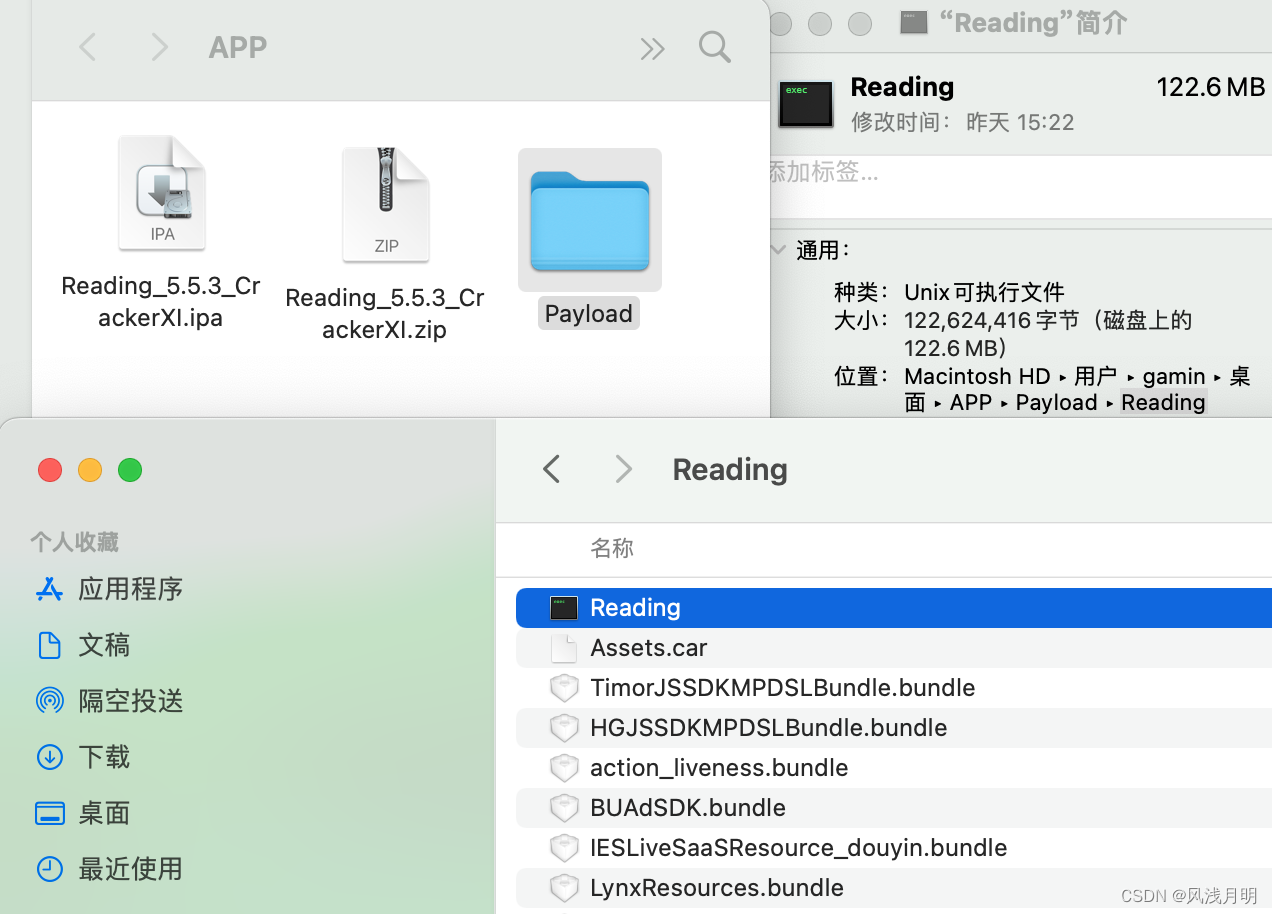Go back in the APP Finder window

click(x=88, y=47)
